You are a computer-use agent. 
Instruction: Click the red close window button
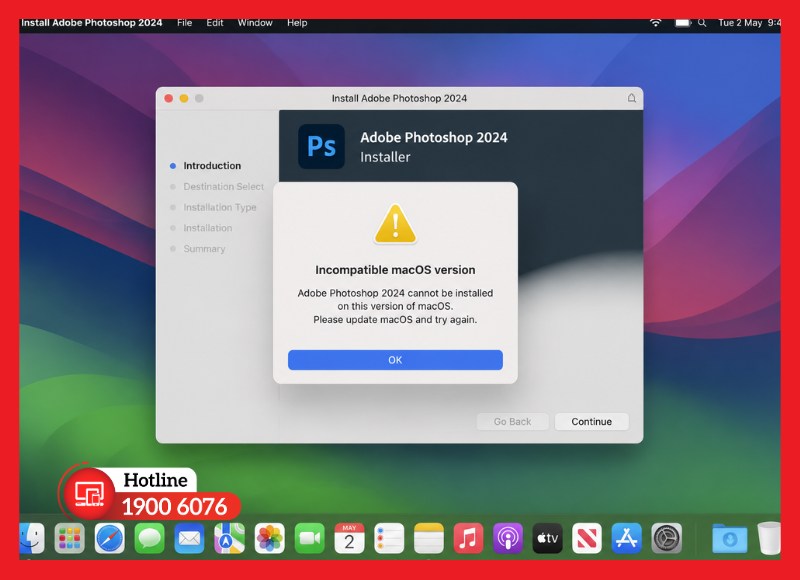click(169, 98)
